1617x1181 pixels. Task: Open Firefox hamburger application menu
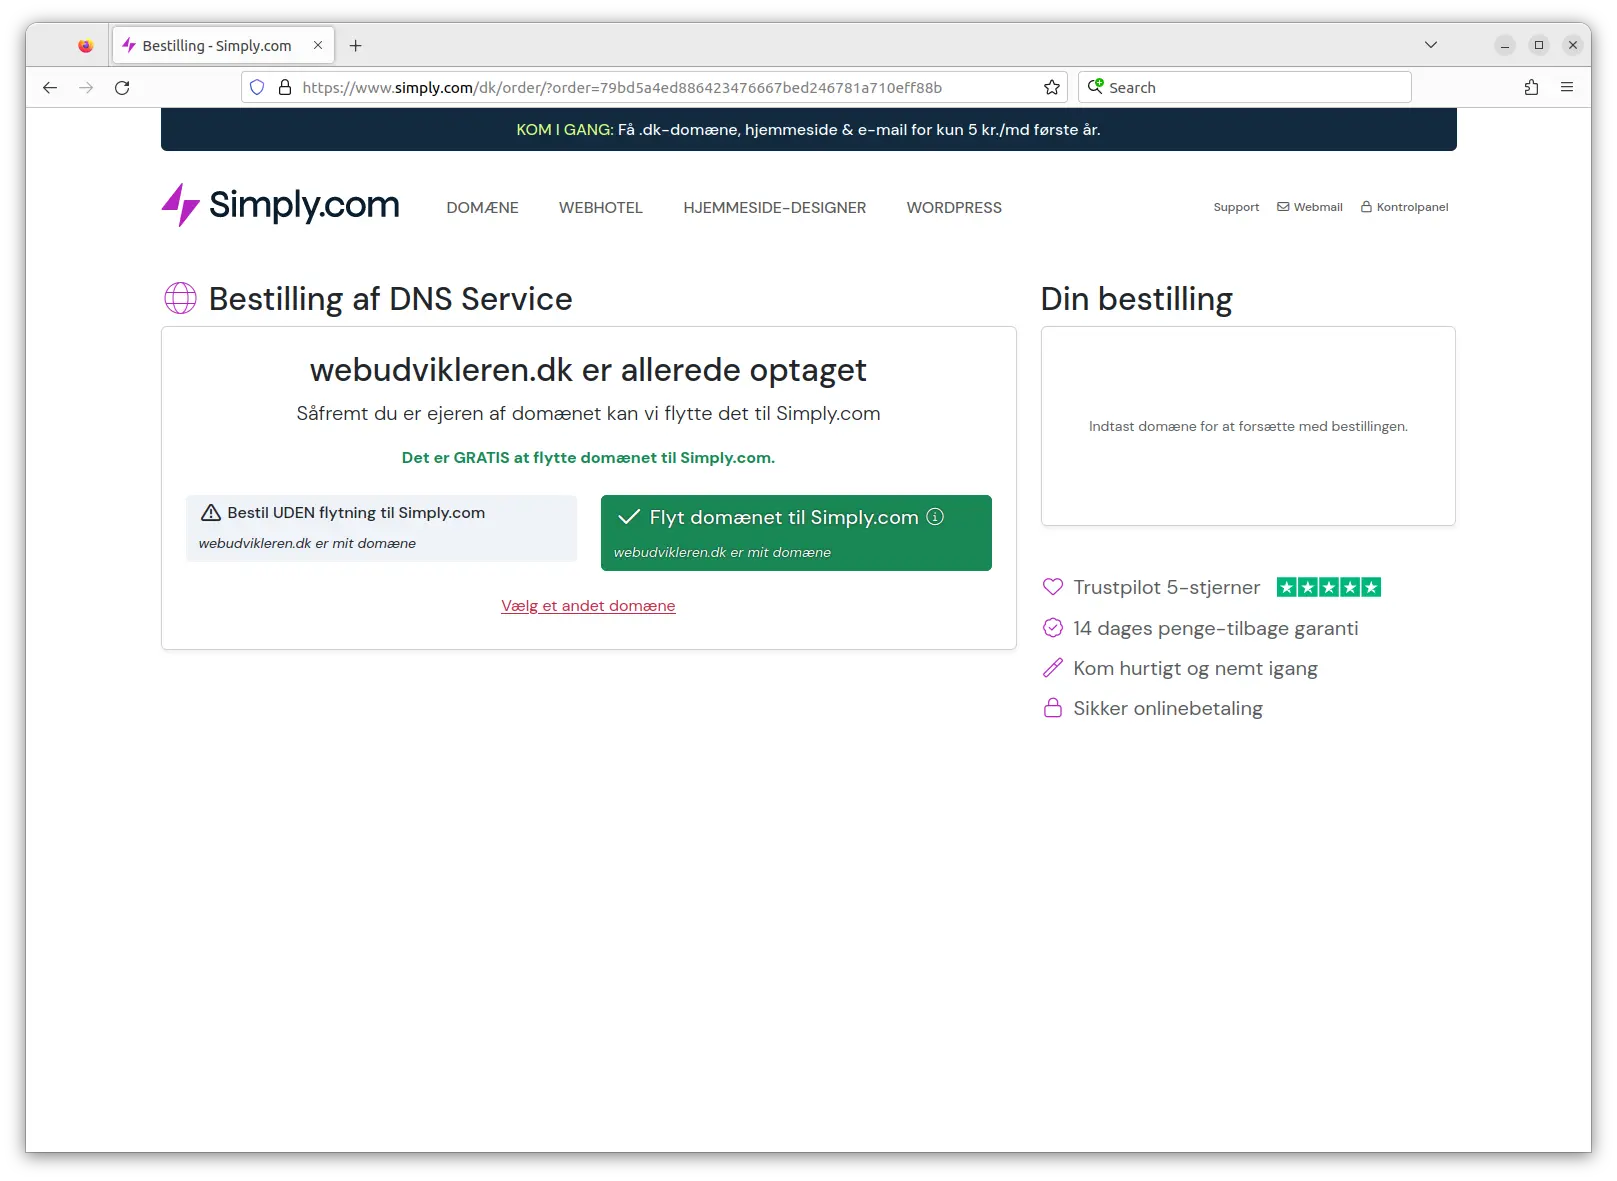pos(1567,88)
